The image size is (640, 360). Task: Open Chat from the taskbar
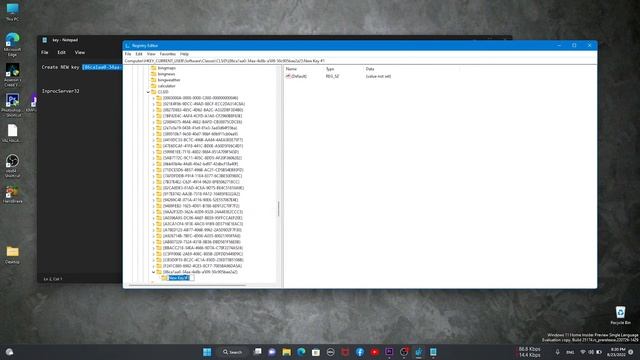coord(272,352)
